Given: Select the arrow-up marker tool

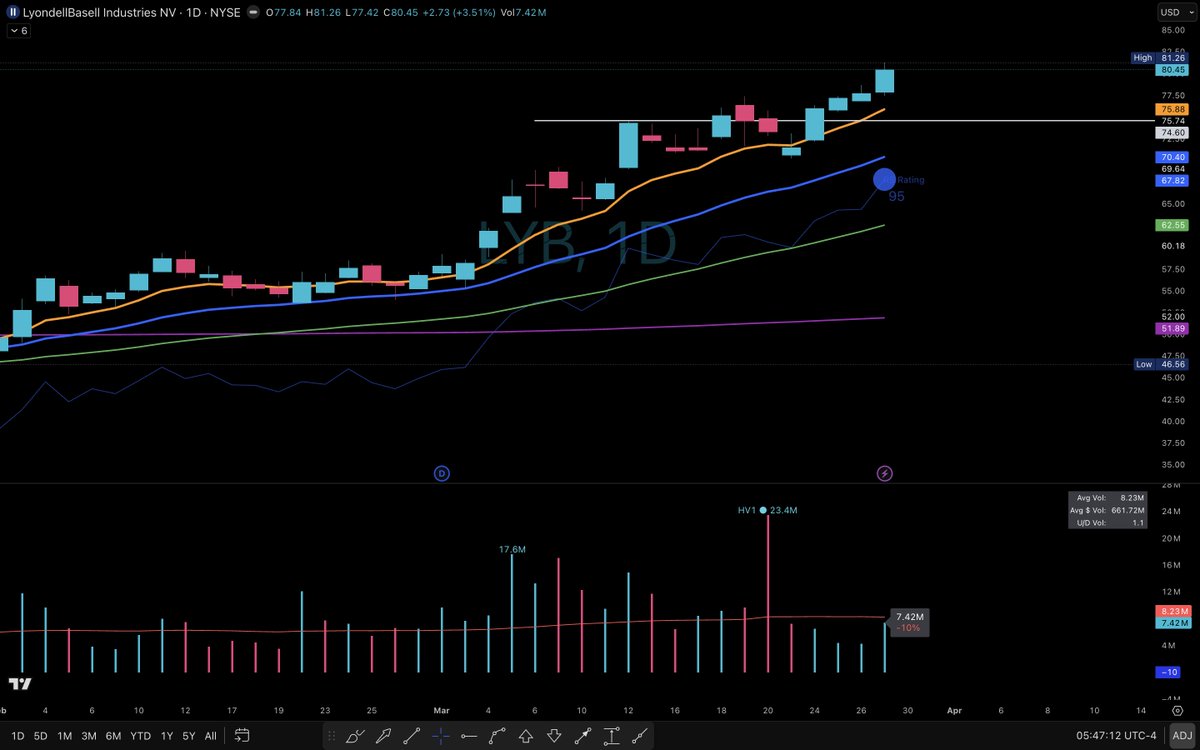Looking at the screenshot, I should 525,736.
